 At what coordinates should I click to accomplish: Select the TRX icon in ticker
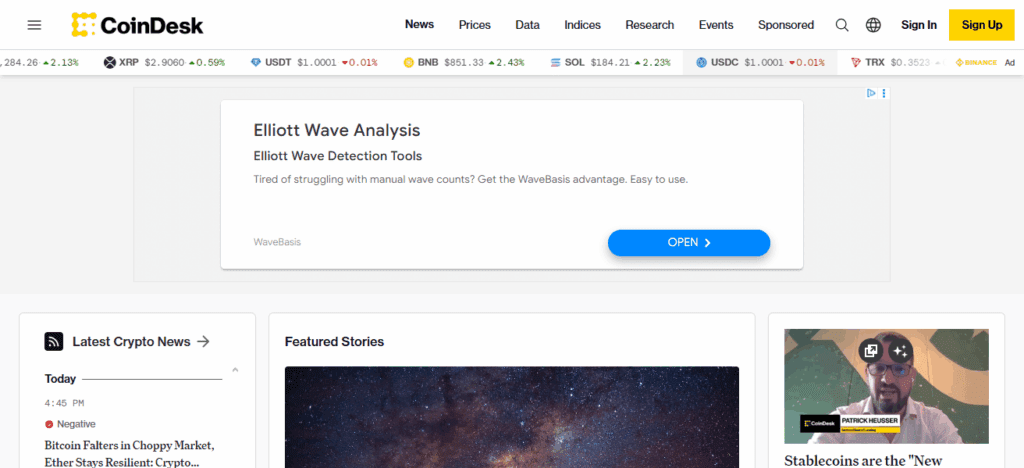[x=856, y=63]
